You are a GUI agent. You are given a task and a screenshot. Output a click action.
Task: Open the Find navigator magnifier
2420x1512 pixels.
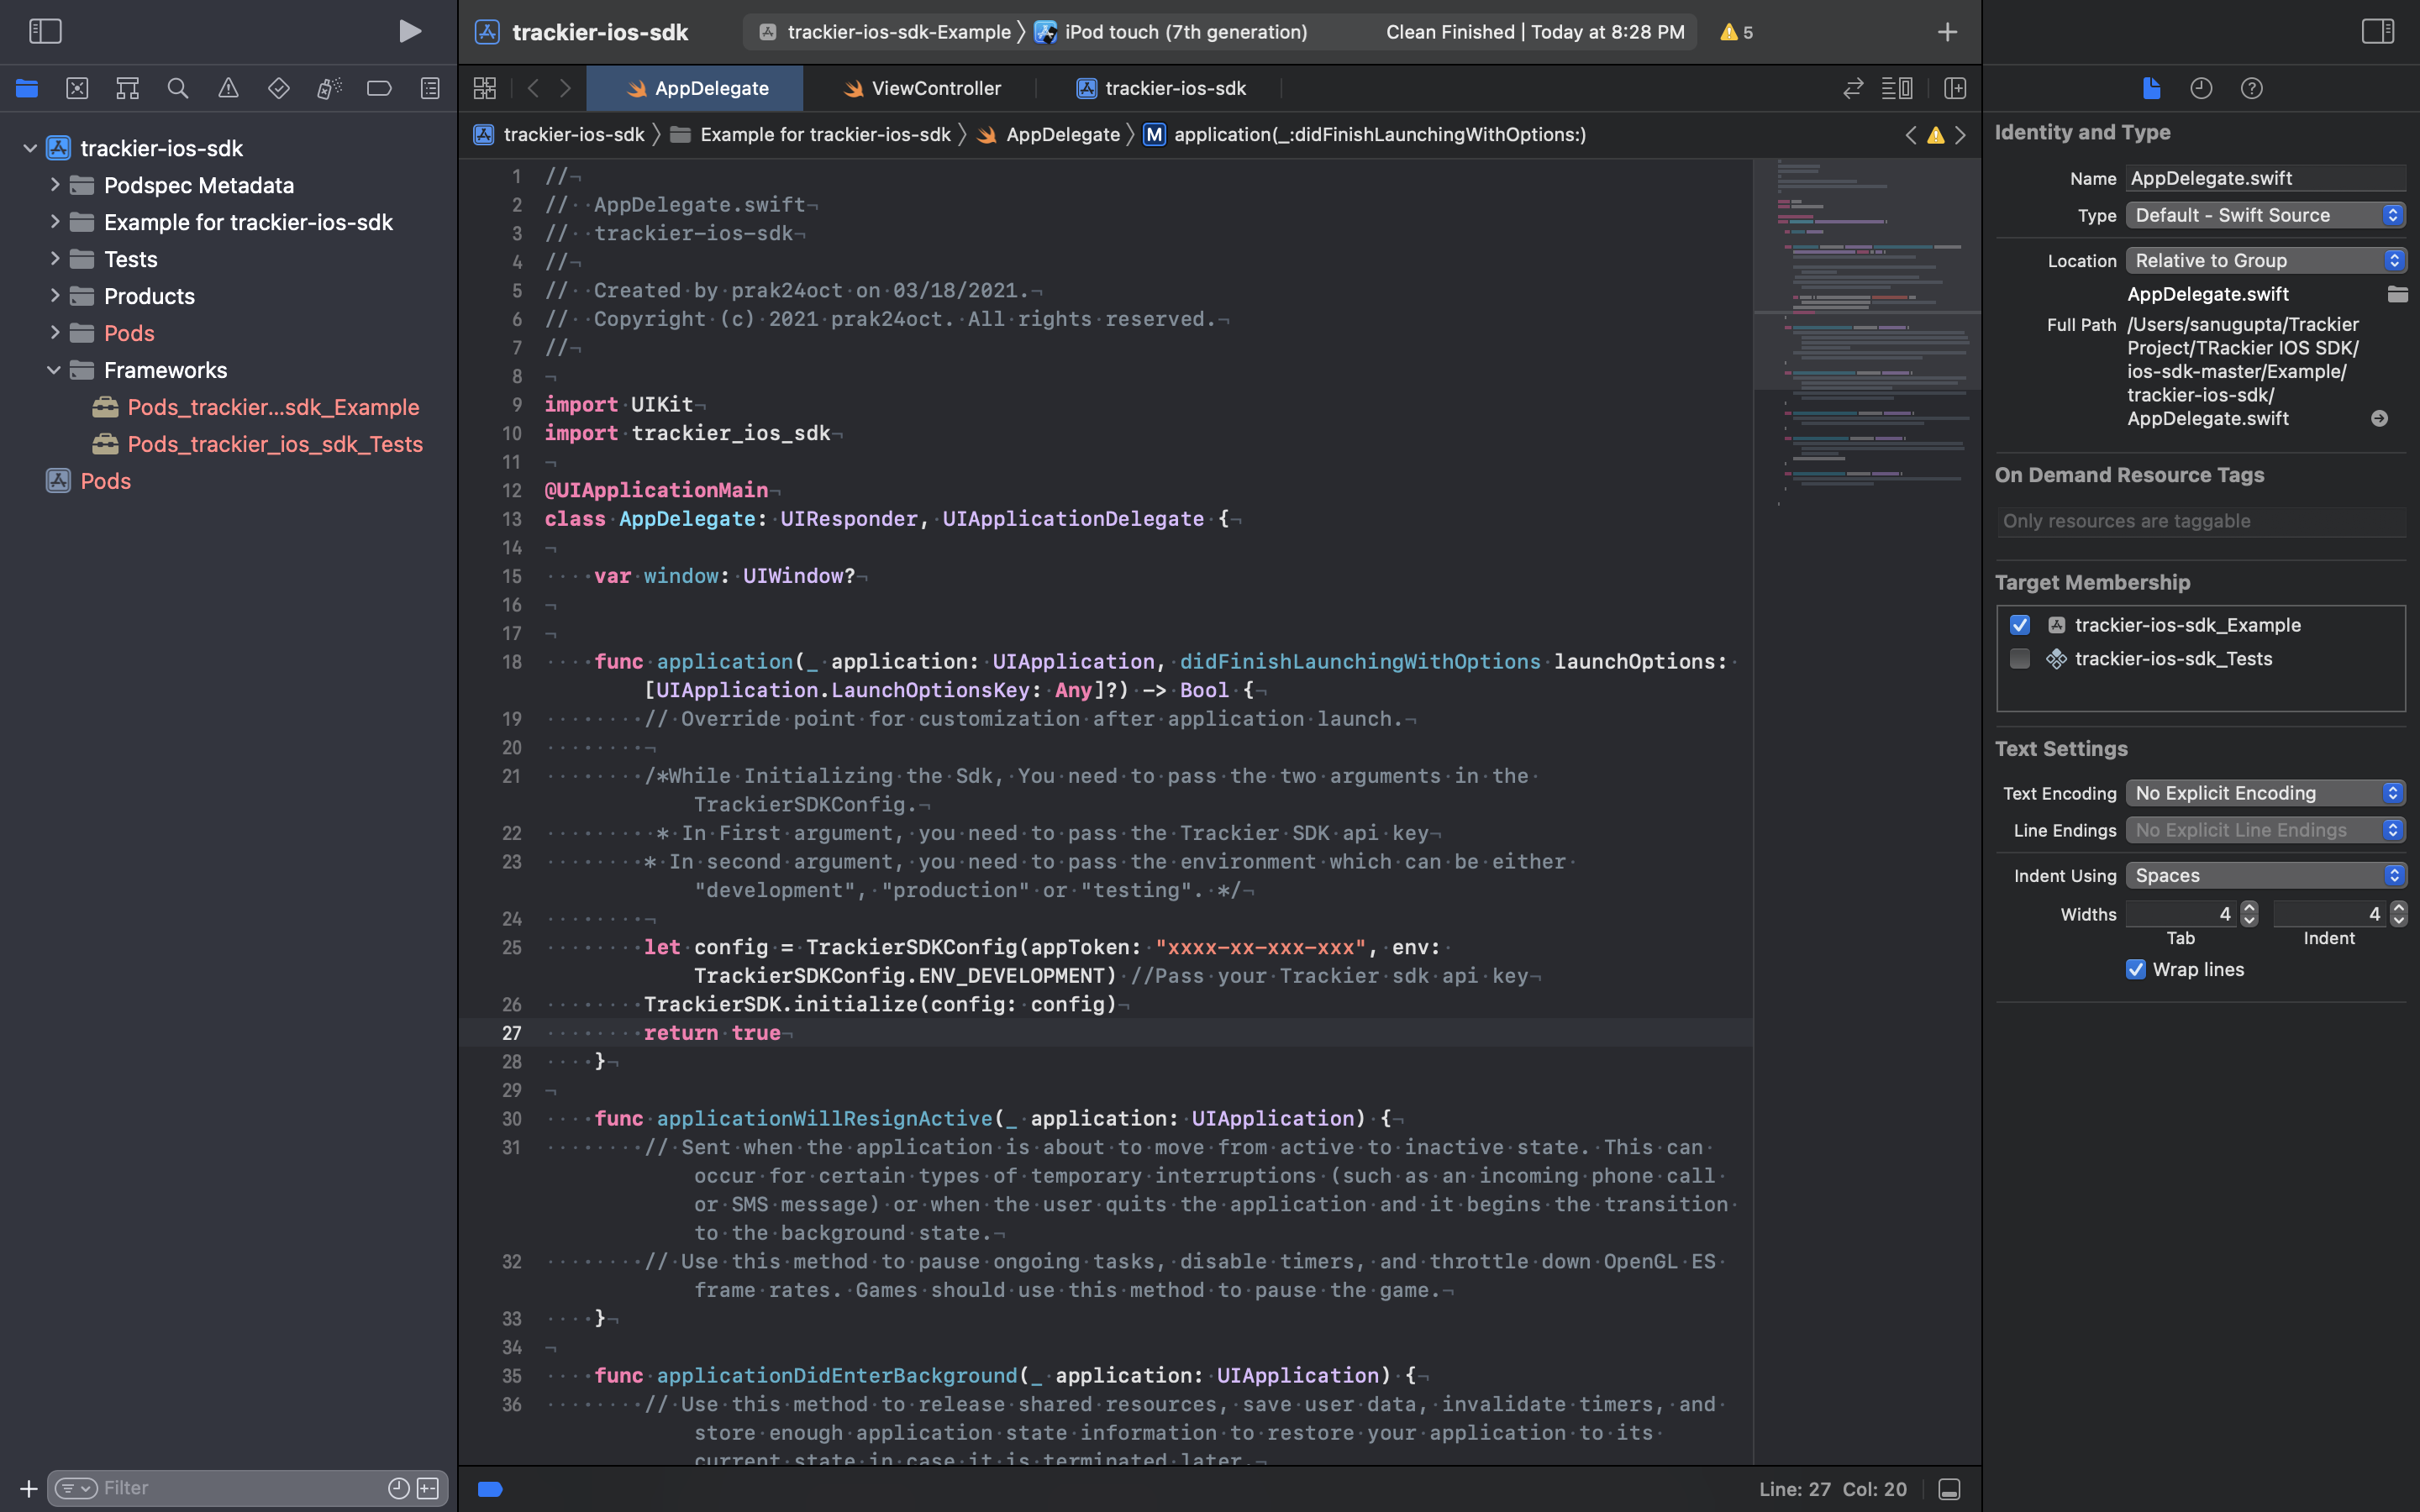click(x=178, y=88)
